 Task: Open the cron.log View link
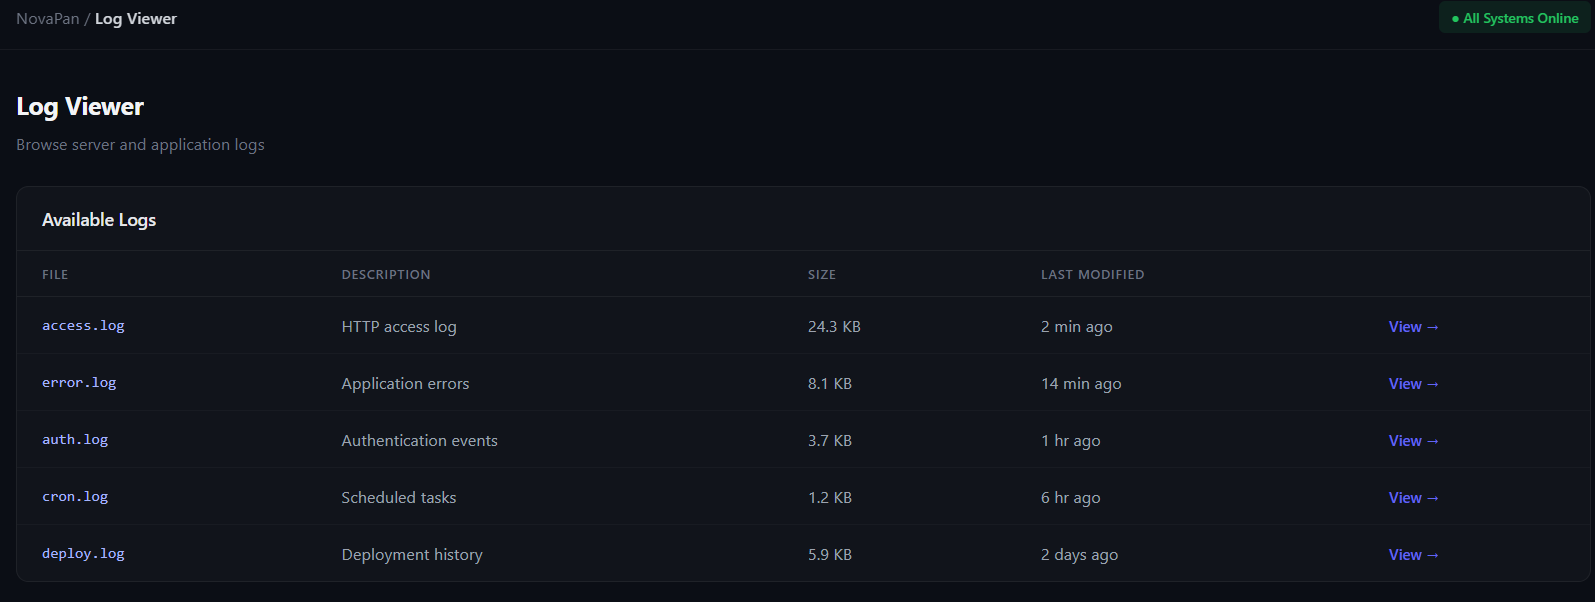(x=1412, y=498)
